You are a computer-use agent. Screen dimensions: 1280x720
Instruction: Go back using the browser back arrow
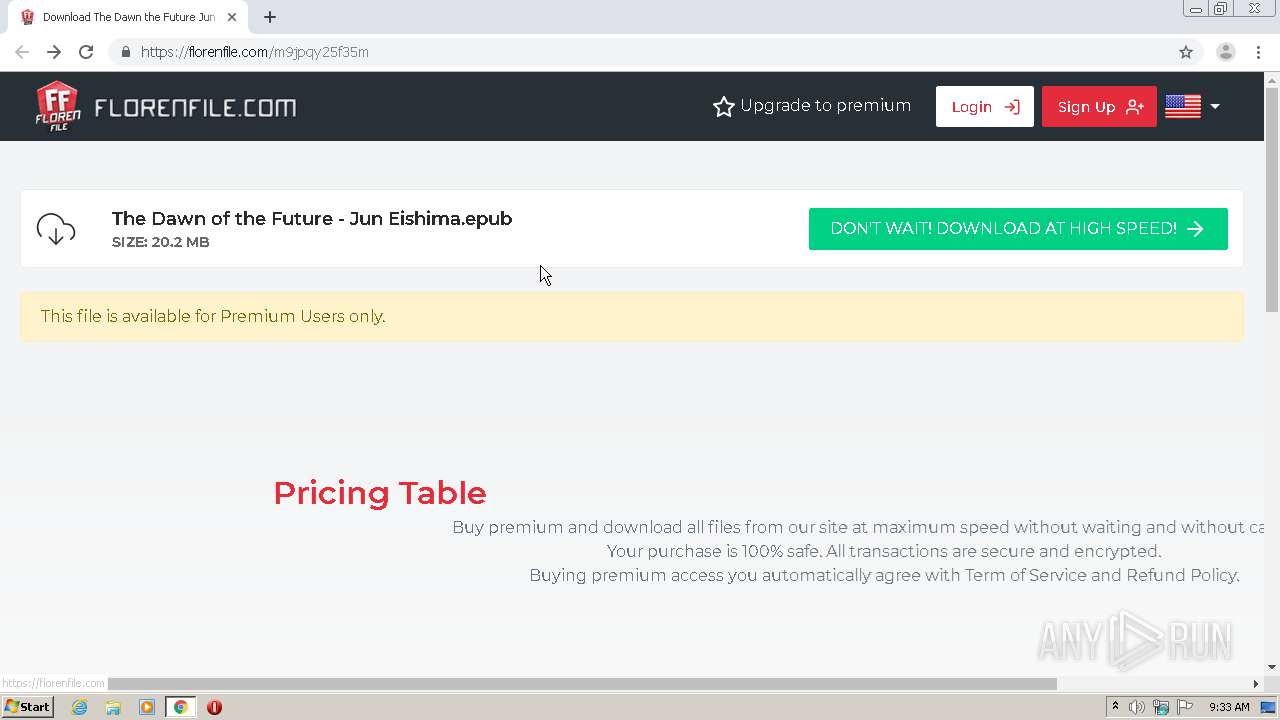pos(22,52)
